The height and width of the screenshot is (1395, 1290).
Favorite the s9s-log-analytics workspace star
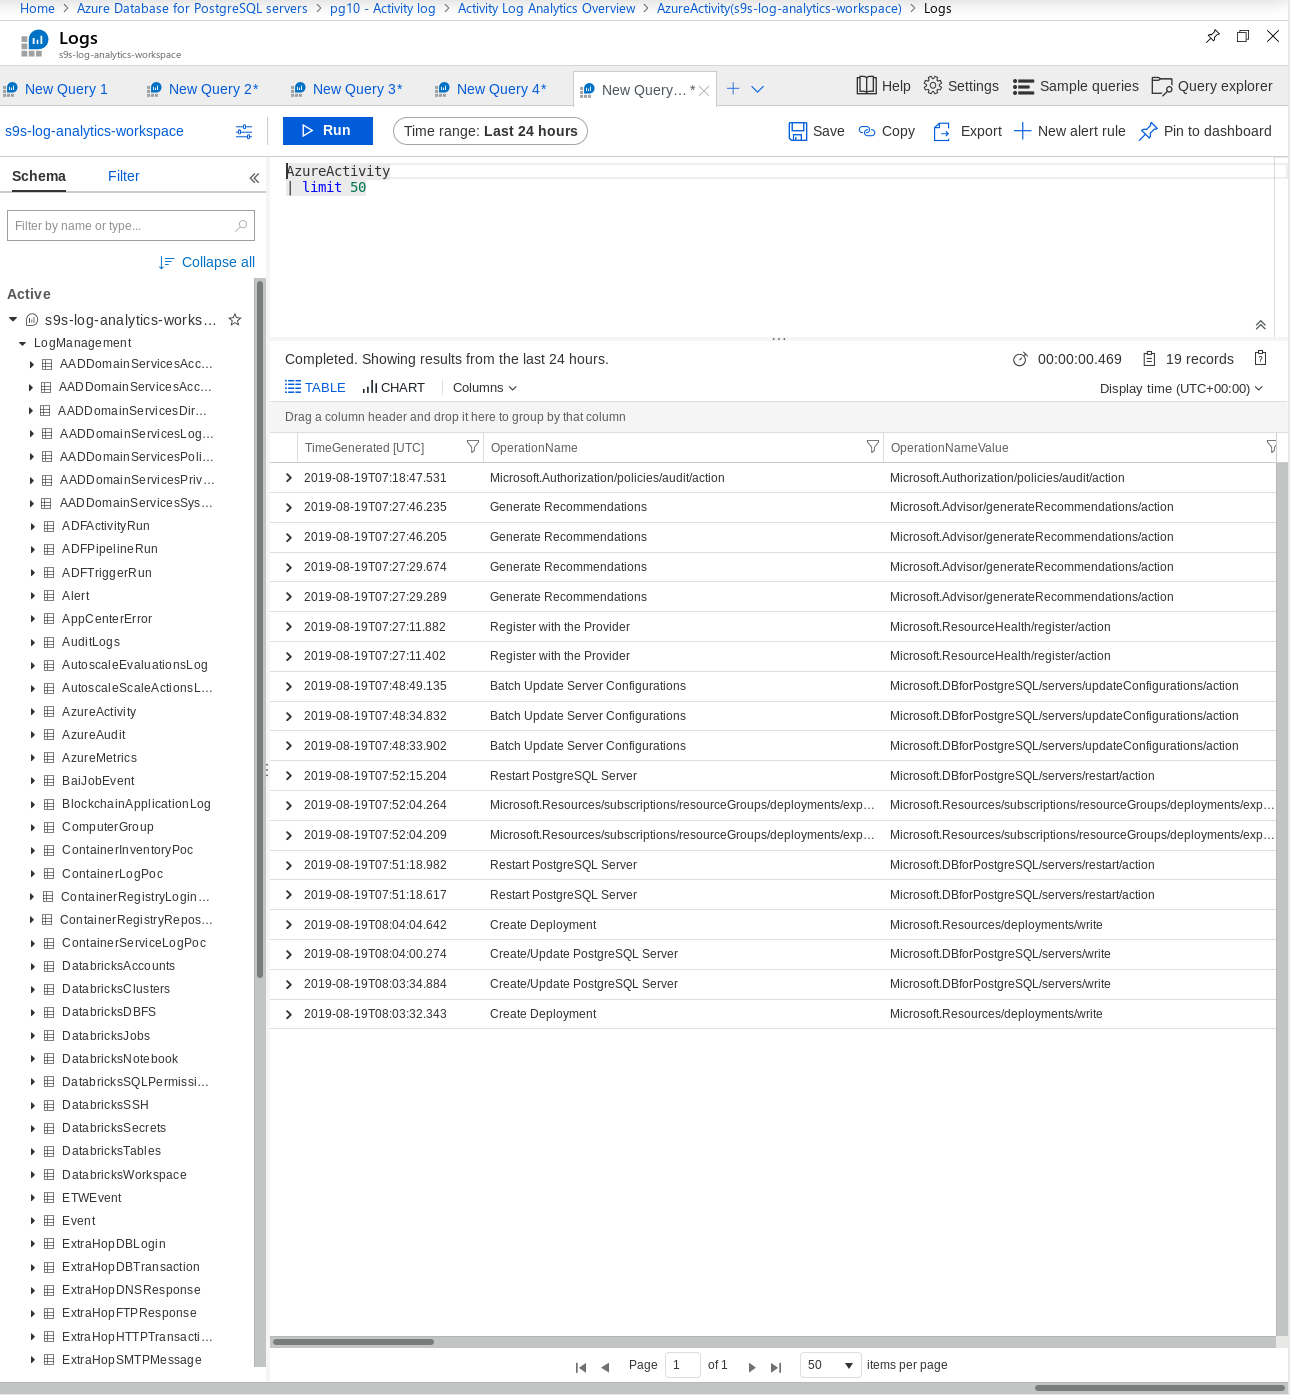235,320
